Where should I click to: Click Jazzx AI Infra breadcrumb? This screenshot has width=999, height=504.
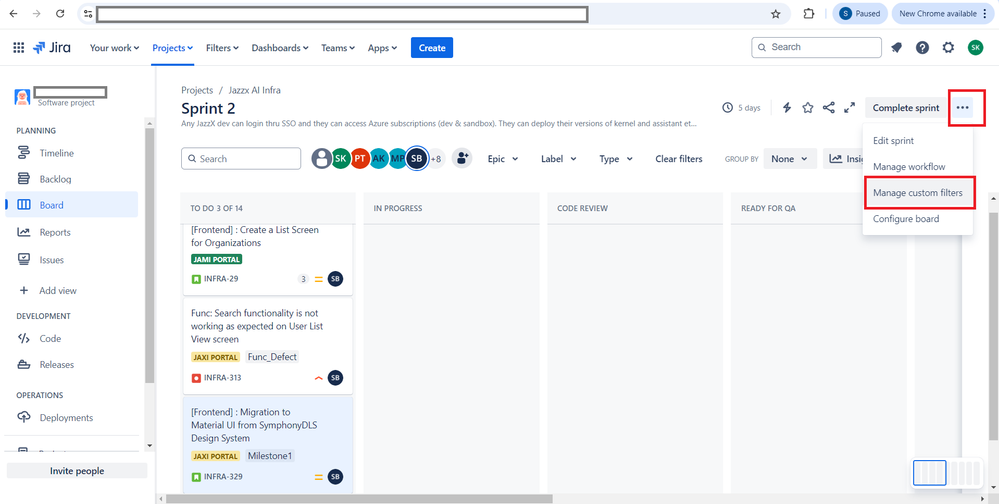[255, 90]
